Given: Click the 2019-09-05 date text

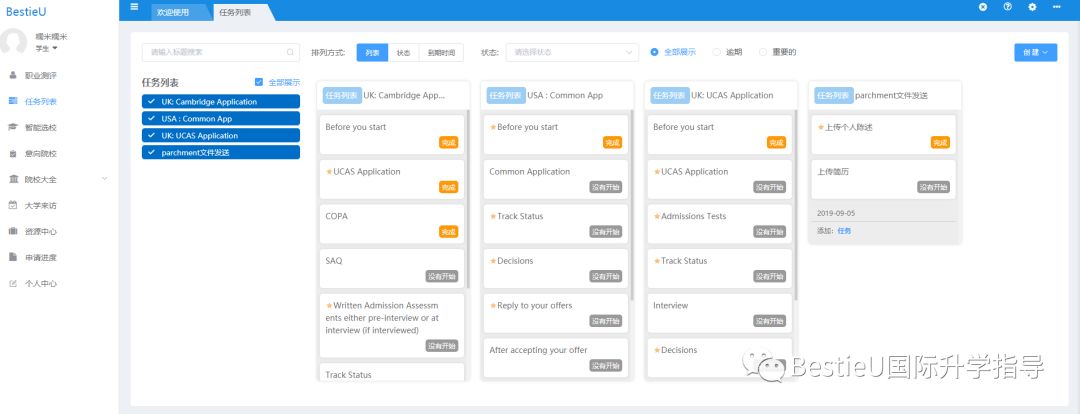Looking at the screenshot, I should click(836, 214).
